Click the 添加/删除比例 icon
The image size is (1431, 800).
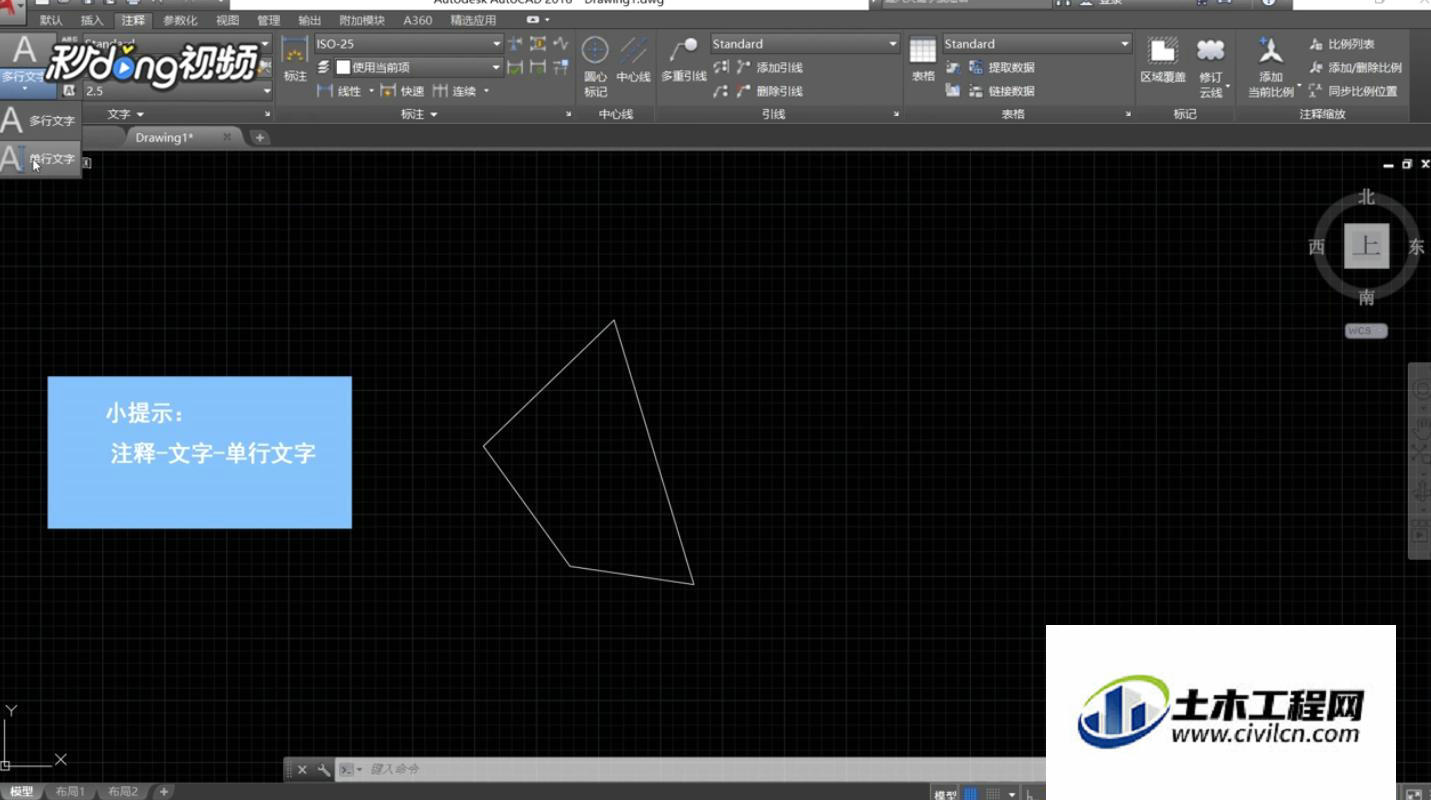tap(1316, 68)
